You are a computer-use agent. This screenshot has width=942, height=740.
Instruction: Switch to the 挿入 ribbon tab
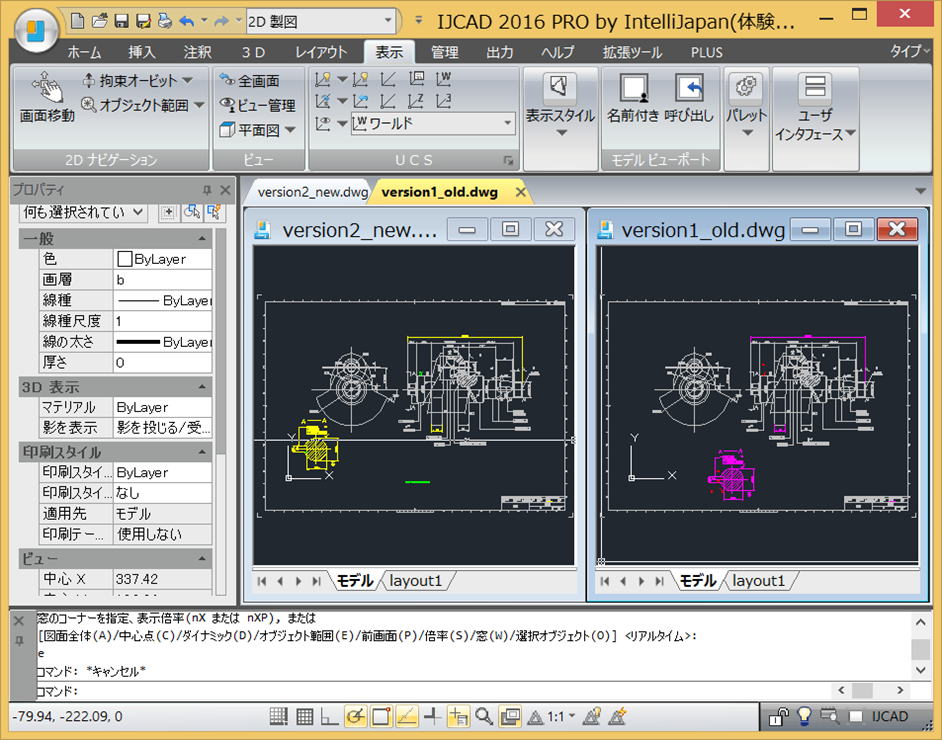point(142,52)
